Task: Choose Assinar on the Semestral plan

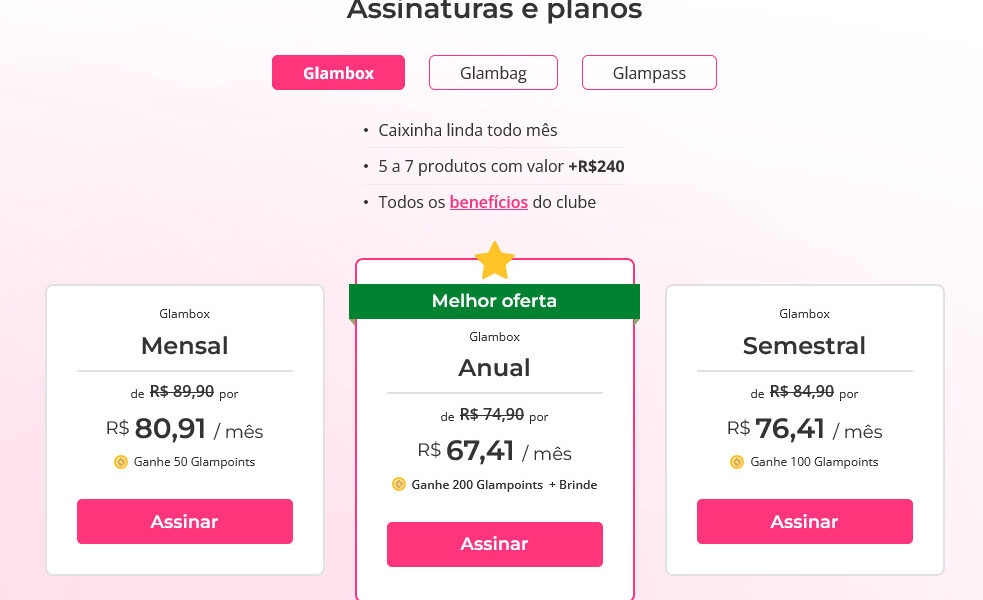Action: [805, 521]
